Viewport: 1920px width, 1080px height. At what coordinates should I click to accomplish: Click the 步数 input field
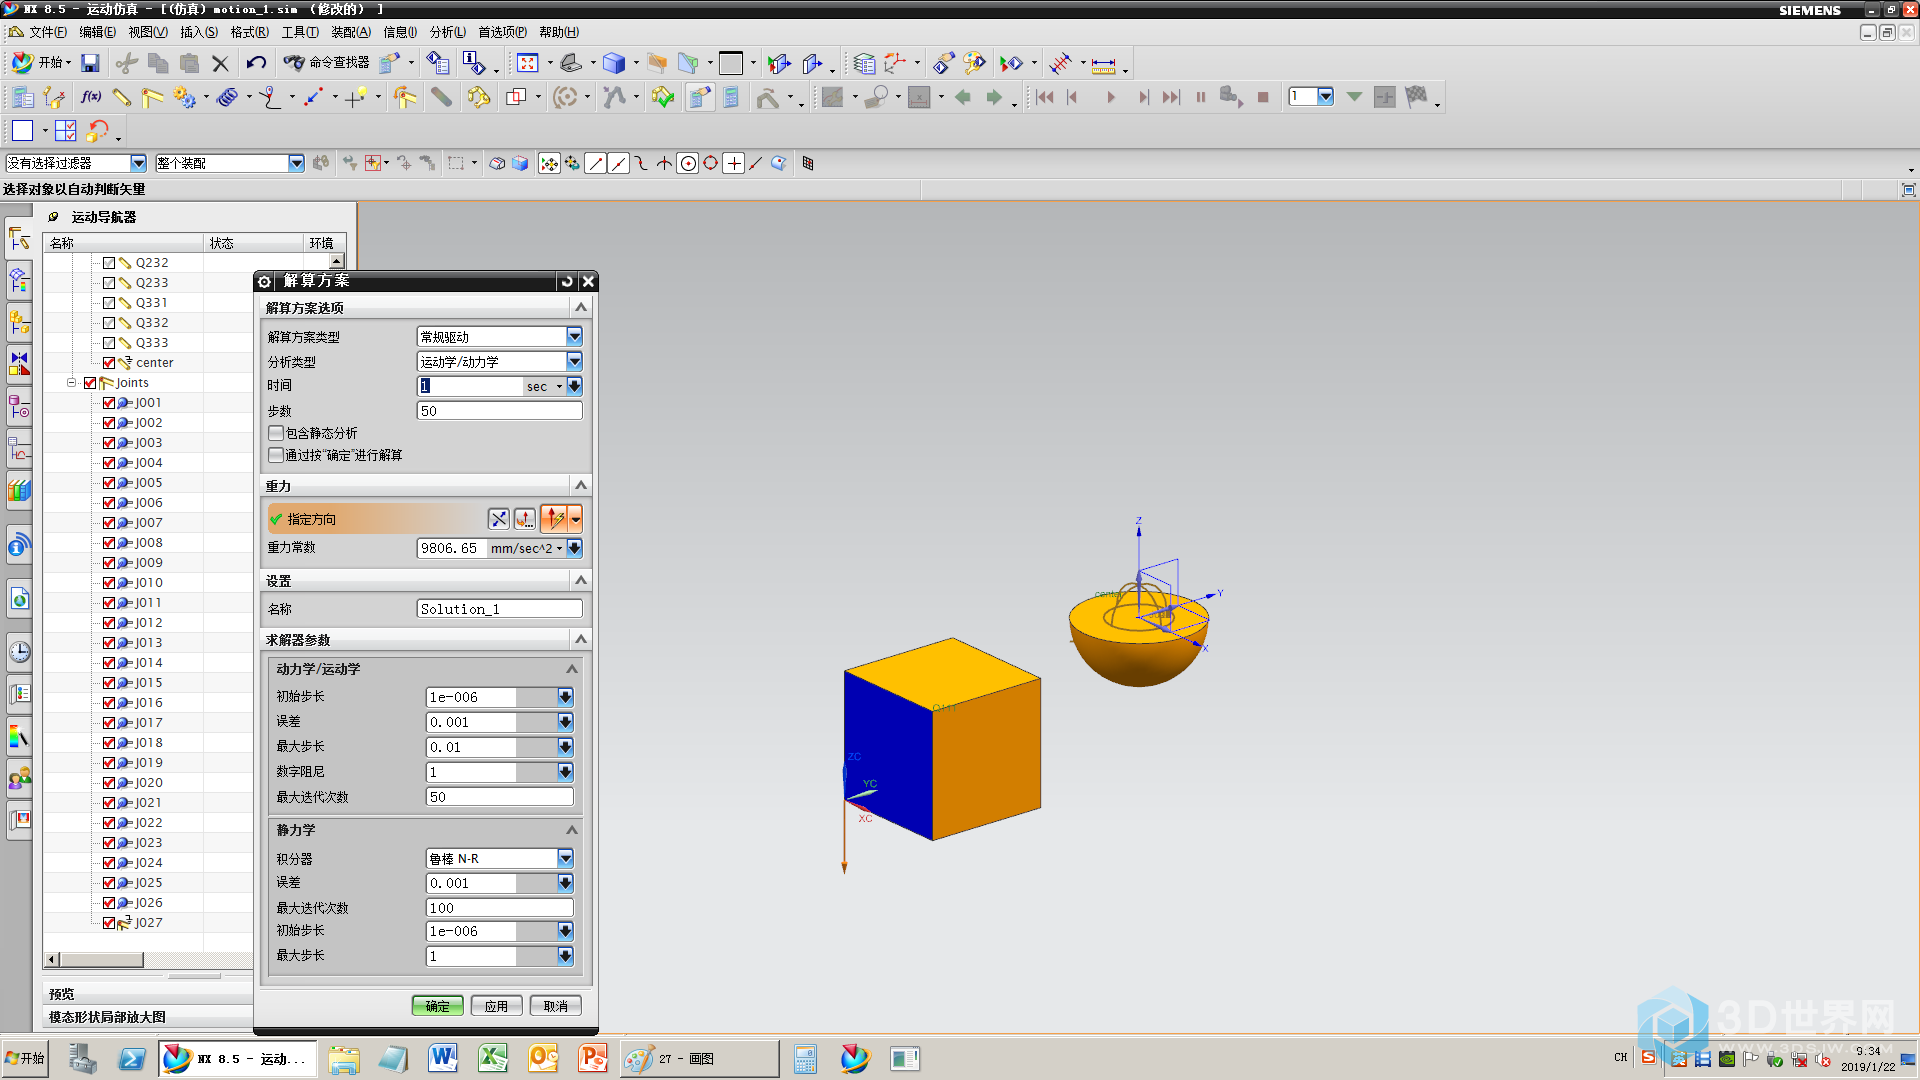pyautogui.click(x=499, y=411)
